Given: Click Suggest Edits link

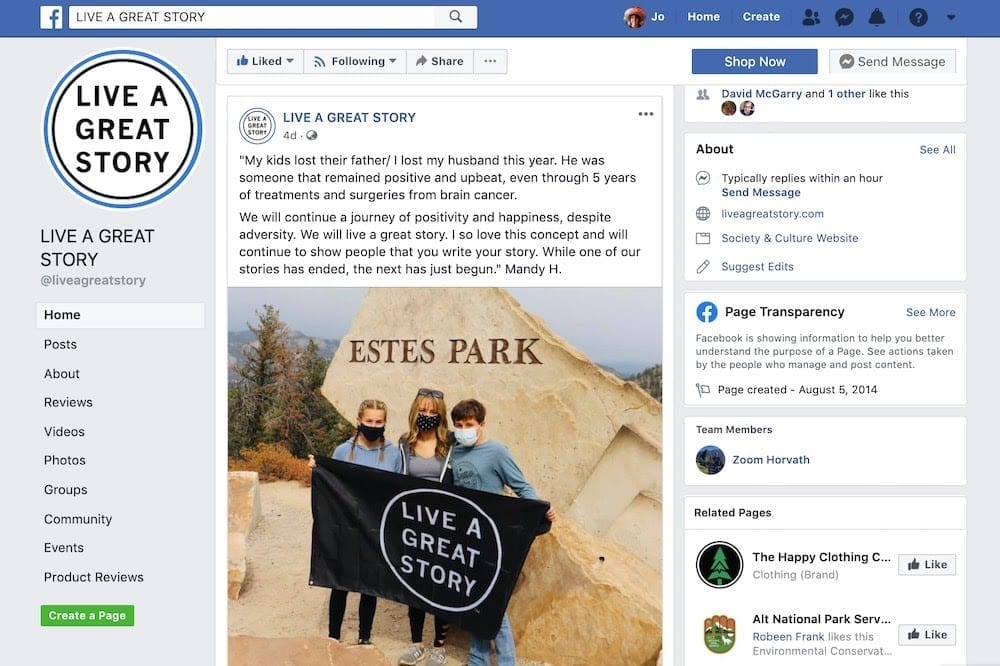Looking at the screenshot, I should click(757, 267).
